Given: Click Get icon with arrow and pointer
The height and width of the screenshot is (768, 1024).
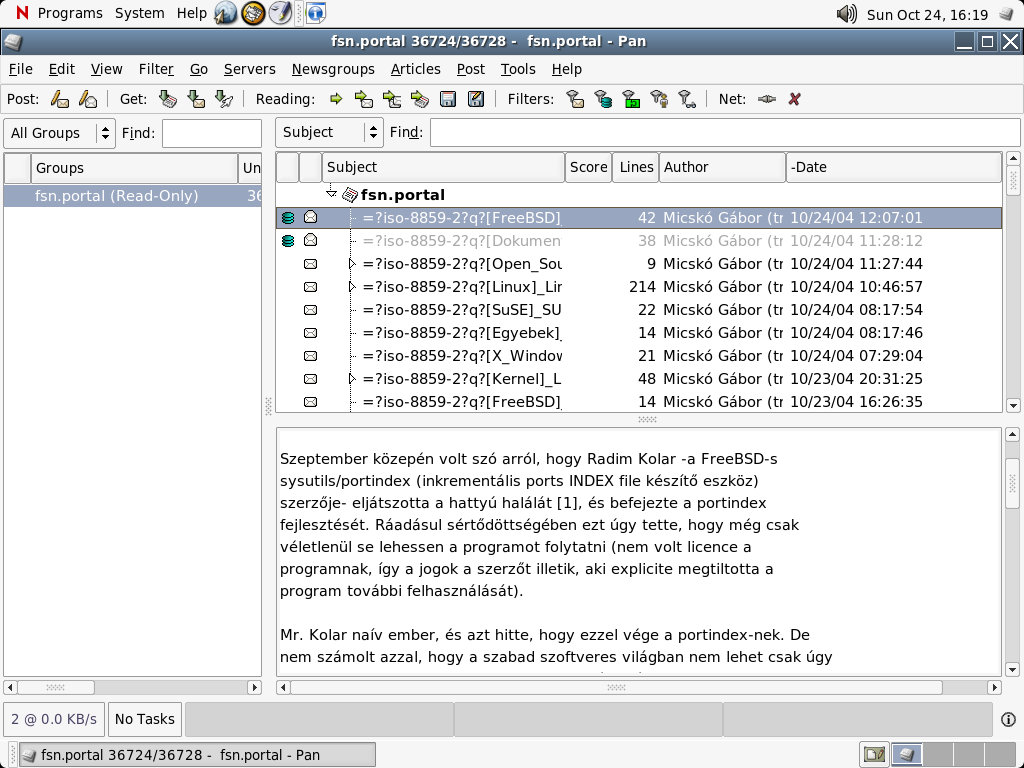Looking at the screenshot, I should [224, 99].
